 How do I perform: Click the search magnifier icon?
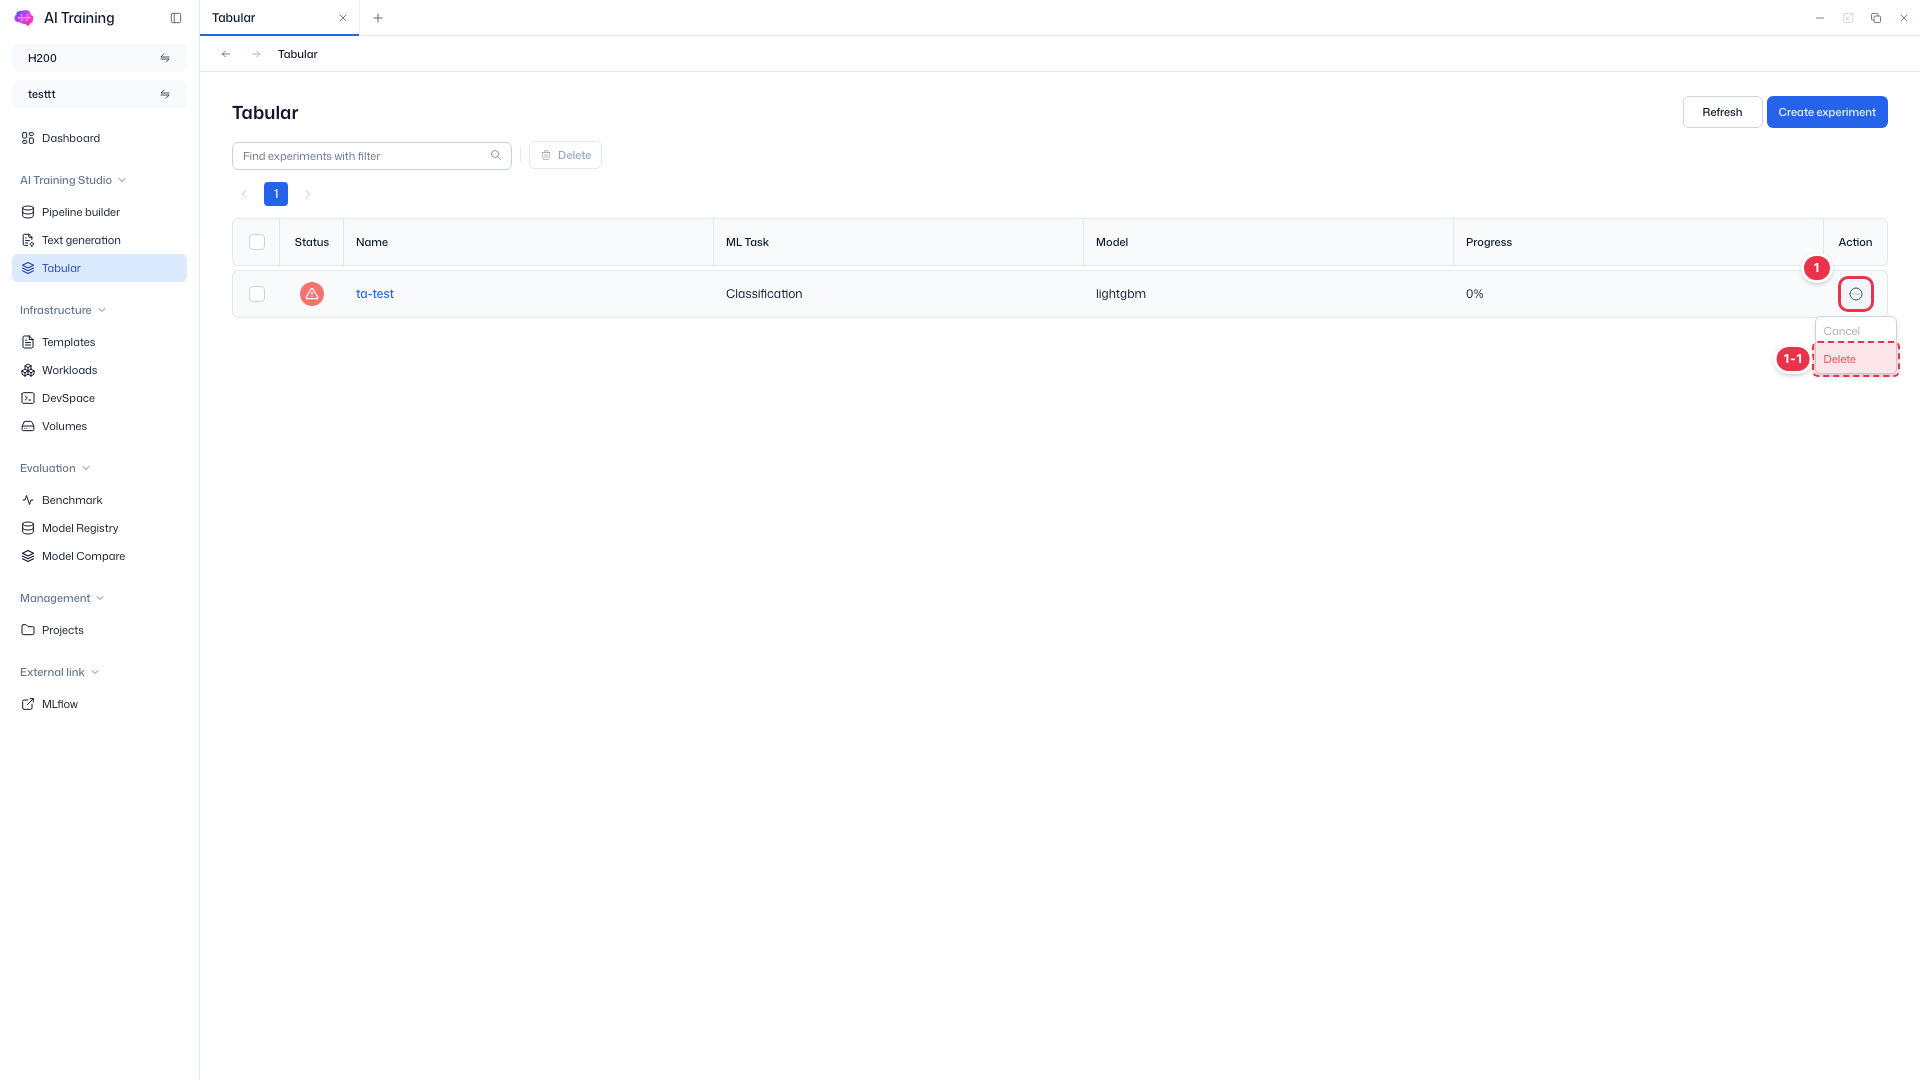496,155
